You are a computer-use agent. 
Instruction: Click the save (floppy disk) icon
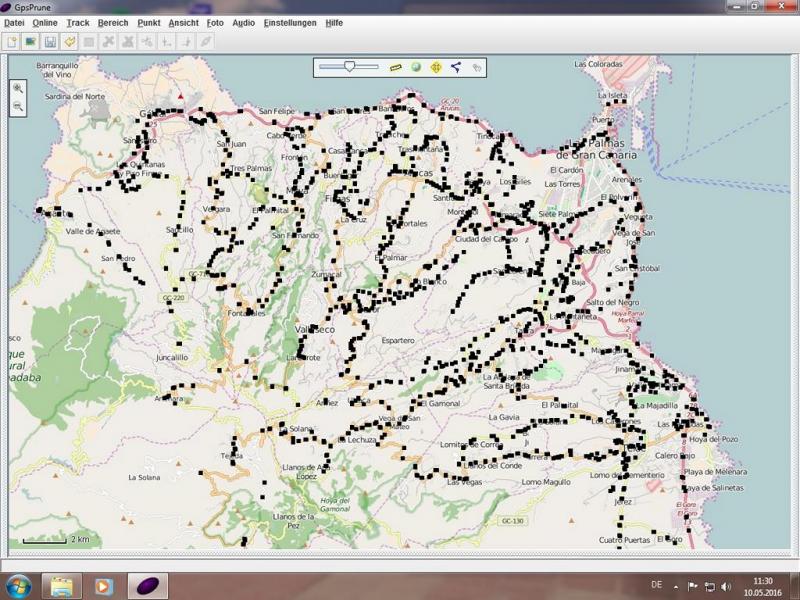point(50,42)
